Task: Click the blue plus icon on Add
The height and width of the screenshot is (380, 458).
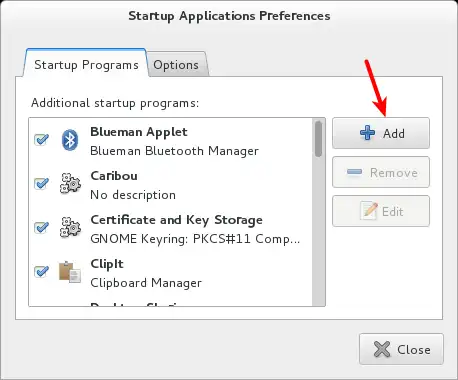Action: 367,133
